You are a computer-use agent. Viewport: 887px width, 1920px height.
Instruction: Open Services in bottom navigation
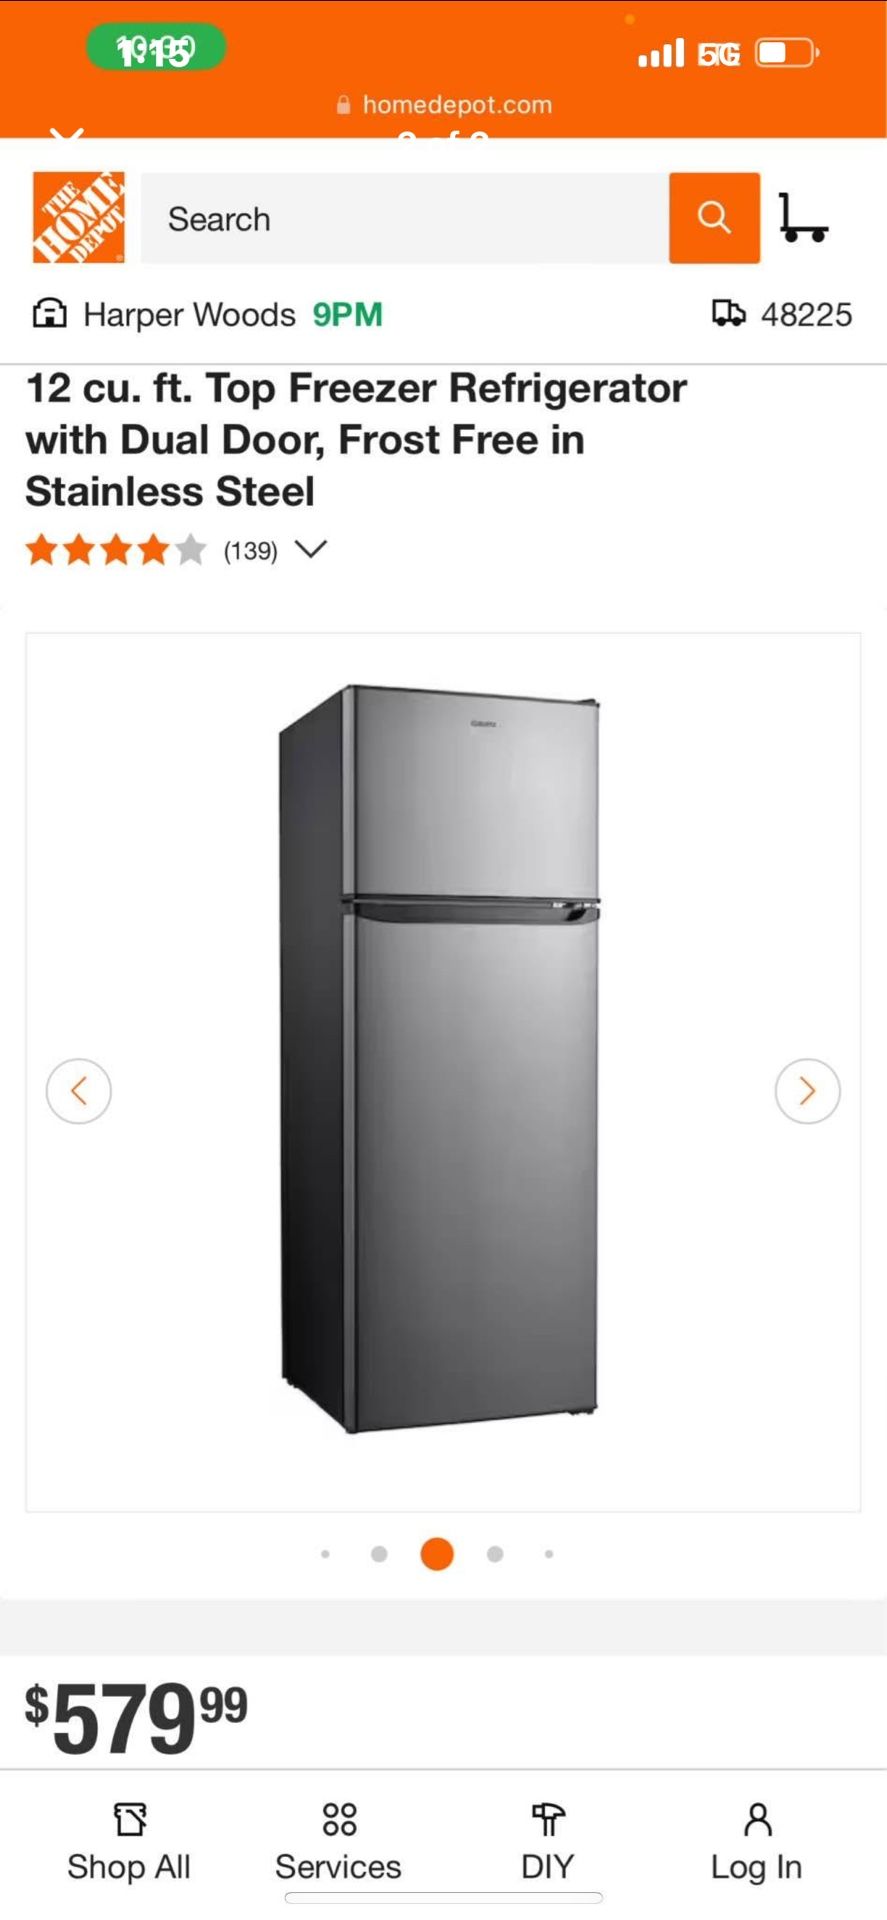coord(338,1843)
